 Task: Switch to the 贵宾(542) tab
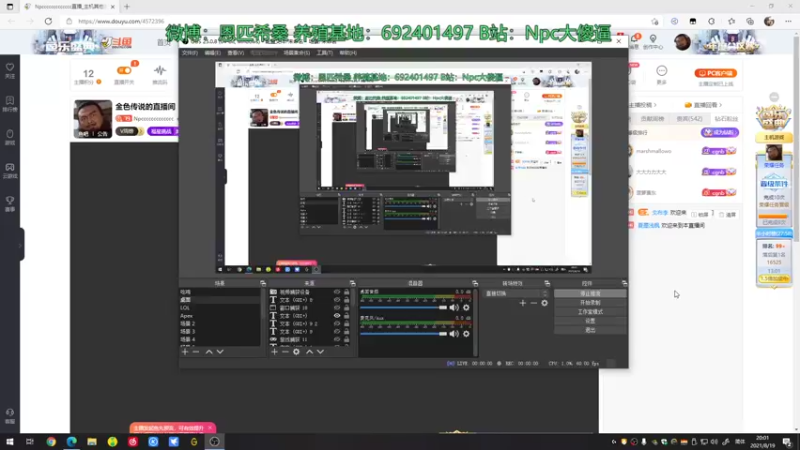689,119
